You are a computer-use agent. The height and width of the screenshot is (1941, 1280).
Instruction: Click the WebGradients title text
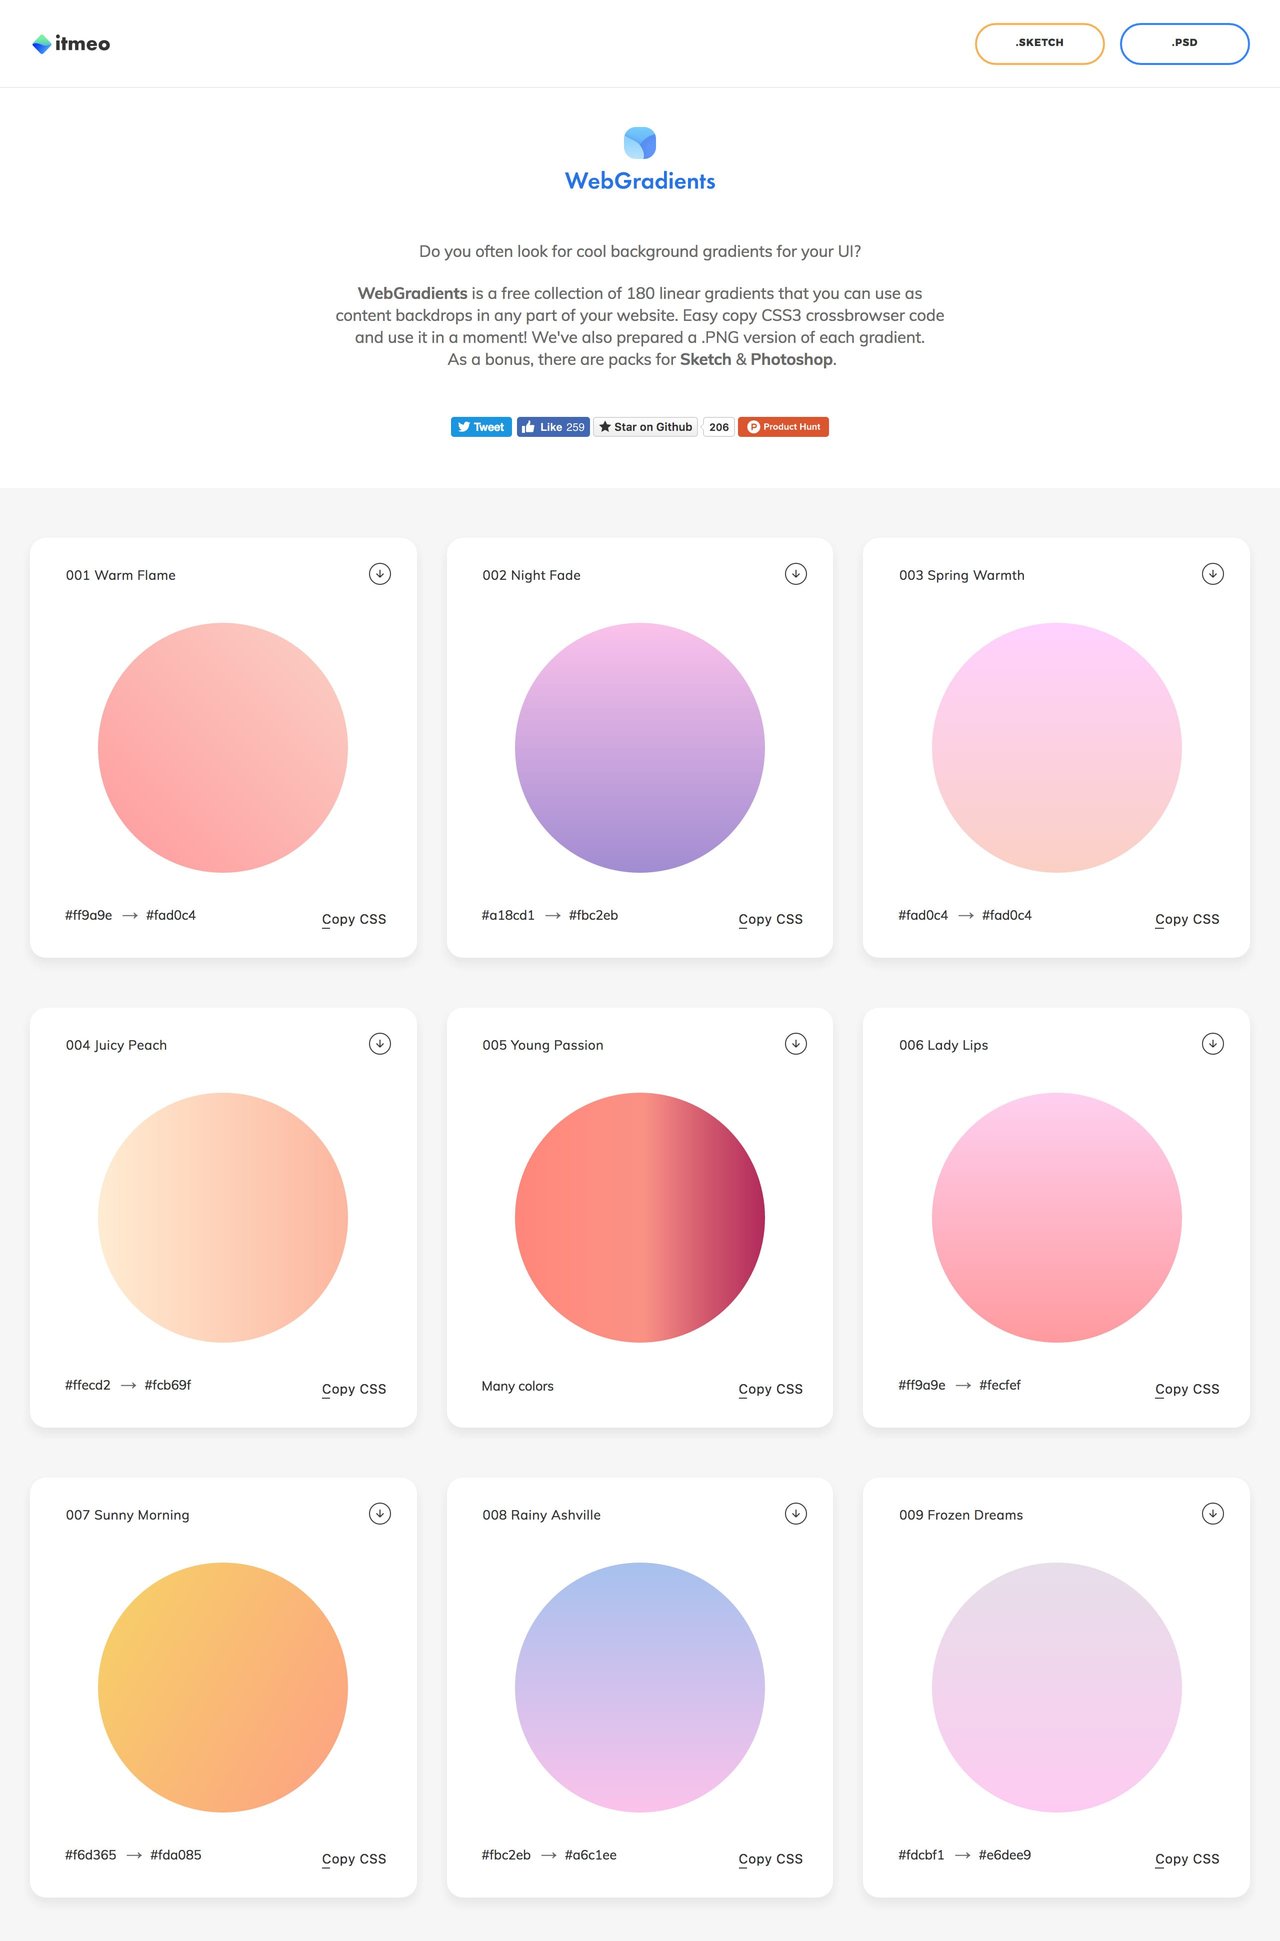click(640, 181)
